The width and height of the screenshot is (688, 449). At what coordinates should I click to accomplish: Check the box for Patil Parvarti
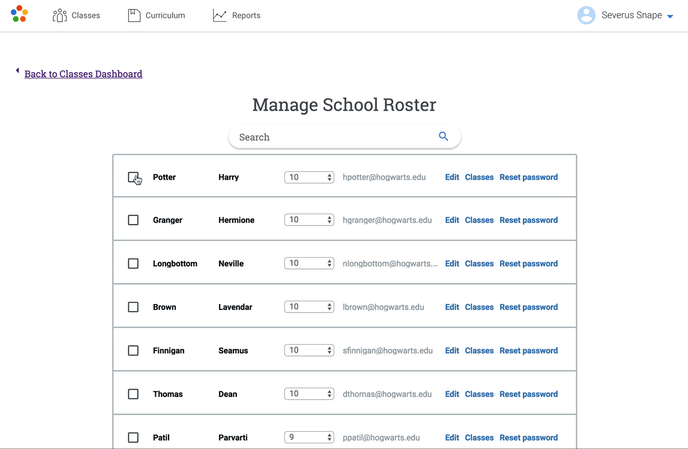pyautogui.click(x=133, y=437)
